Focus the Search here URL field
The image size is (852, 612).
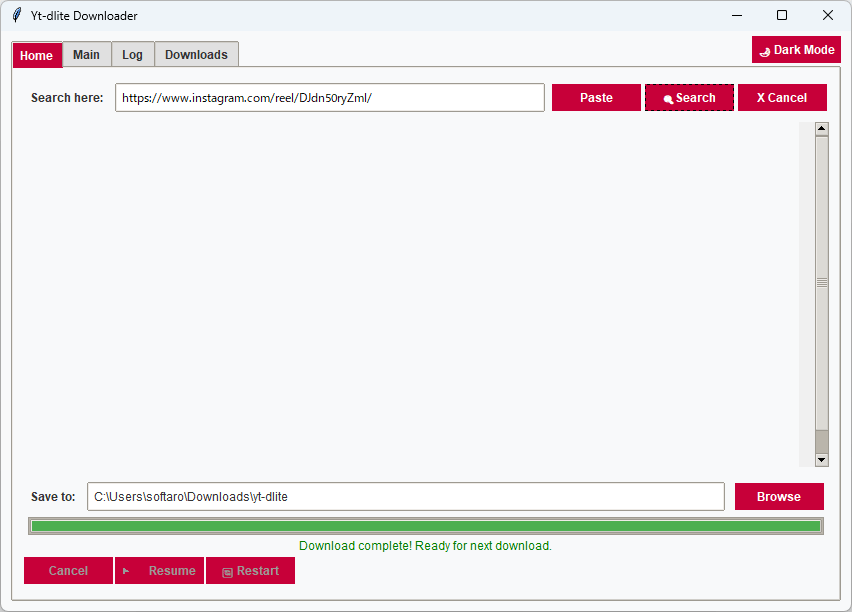tap(330, 98)
